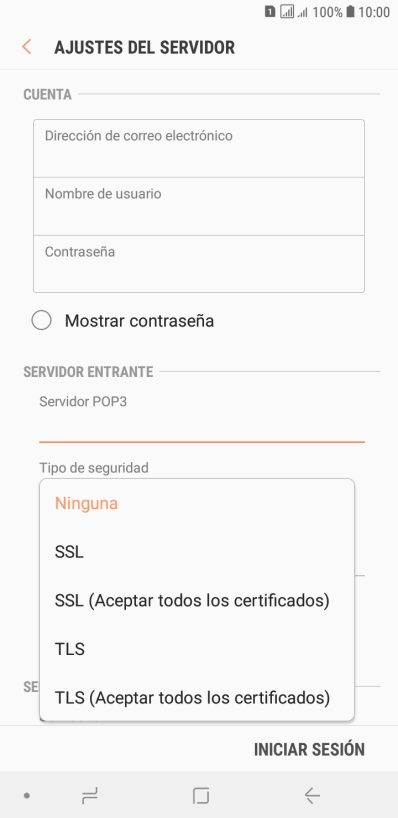398x818 pixels.
Task: Tap the back arrow in navigation bar
Action: coord(312,796)
